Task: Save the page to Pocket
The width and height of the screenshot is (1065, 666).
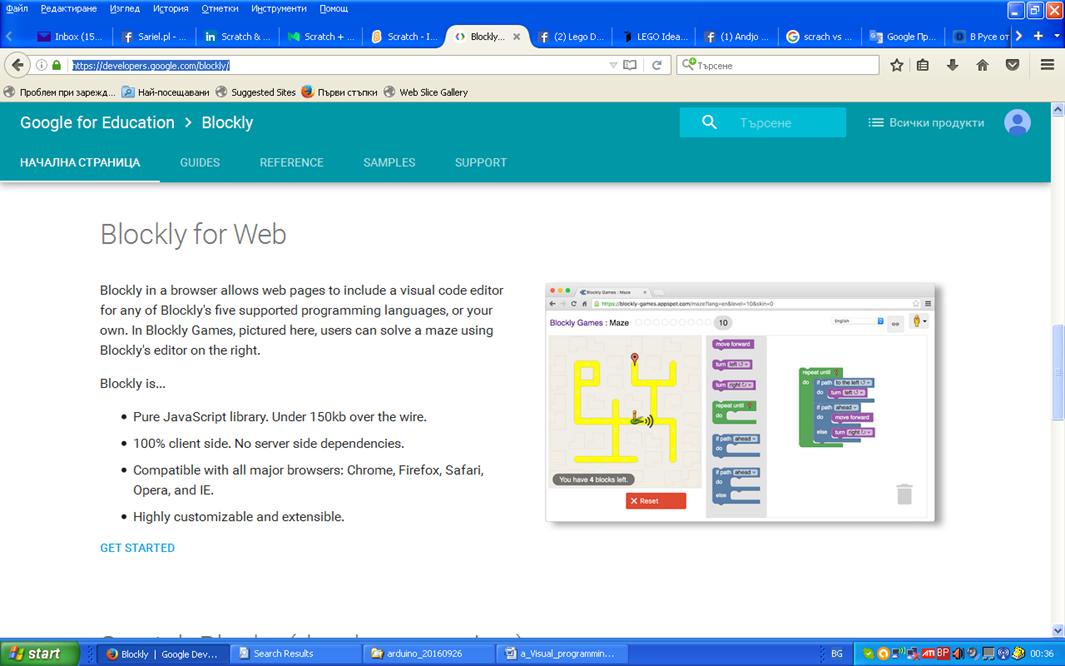Action: (1011, 64)
